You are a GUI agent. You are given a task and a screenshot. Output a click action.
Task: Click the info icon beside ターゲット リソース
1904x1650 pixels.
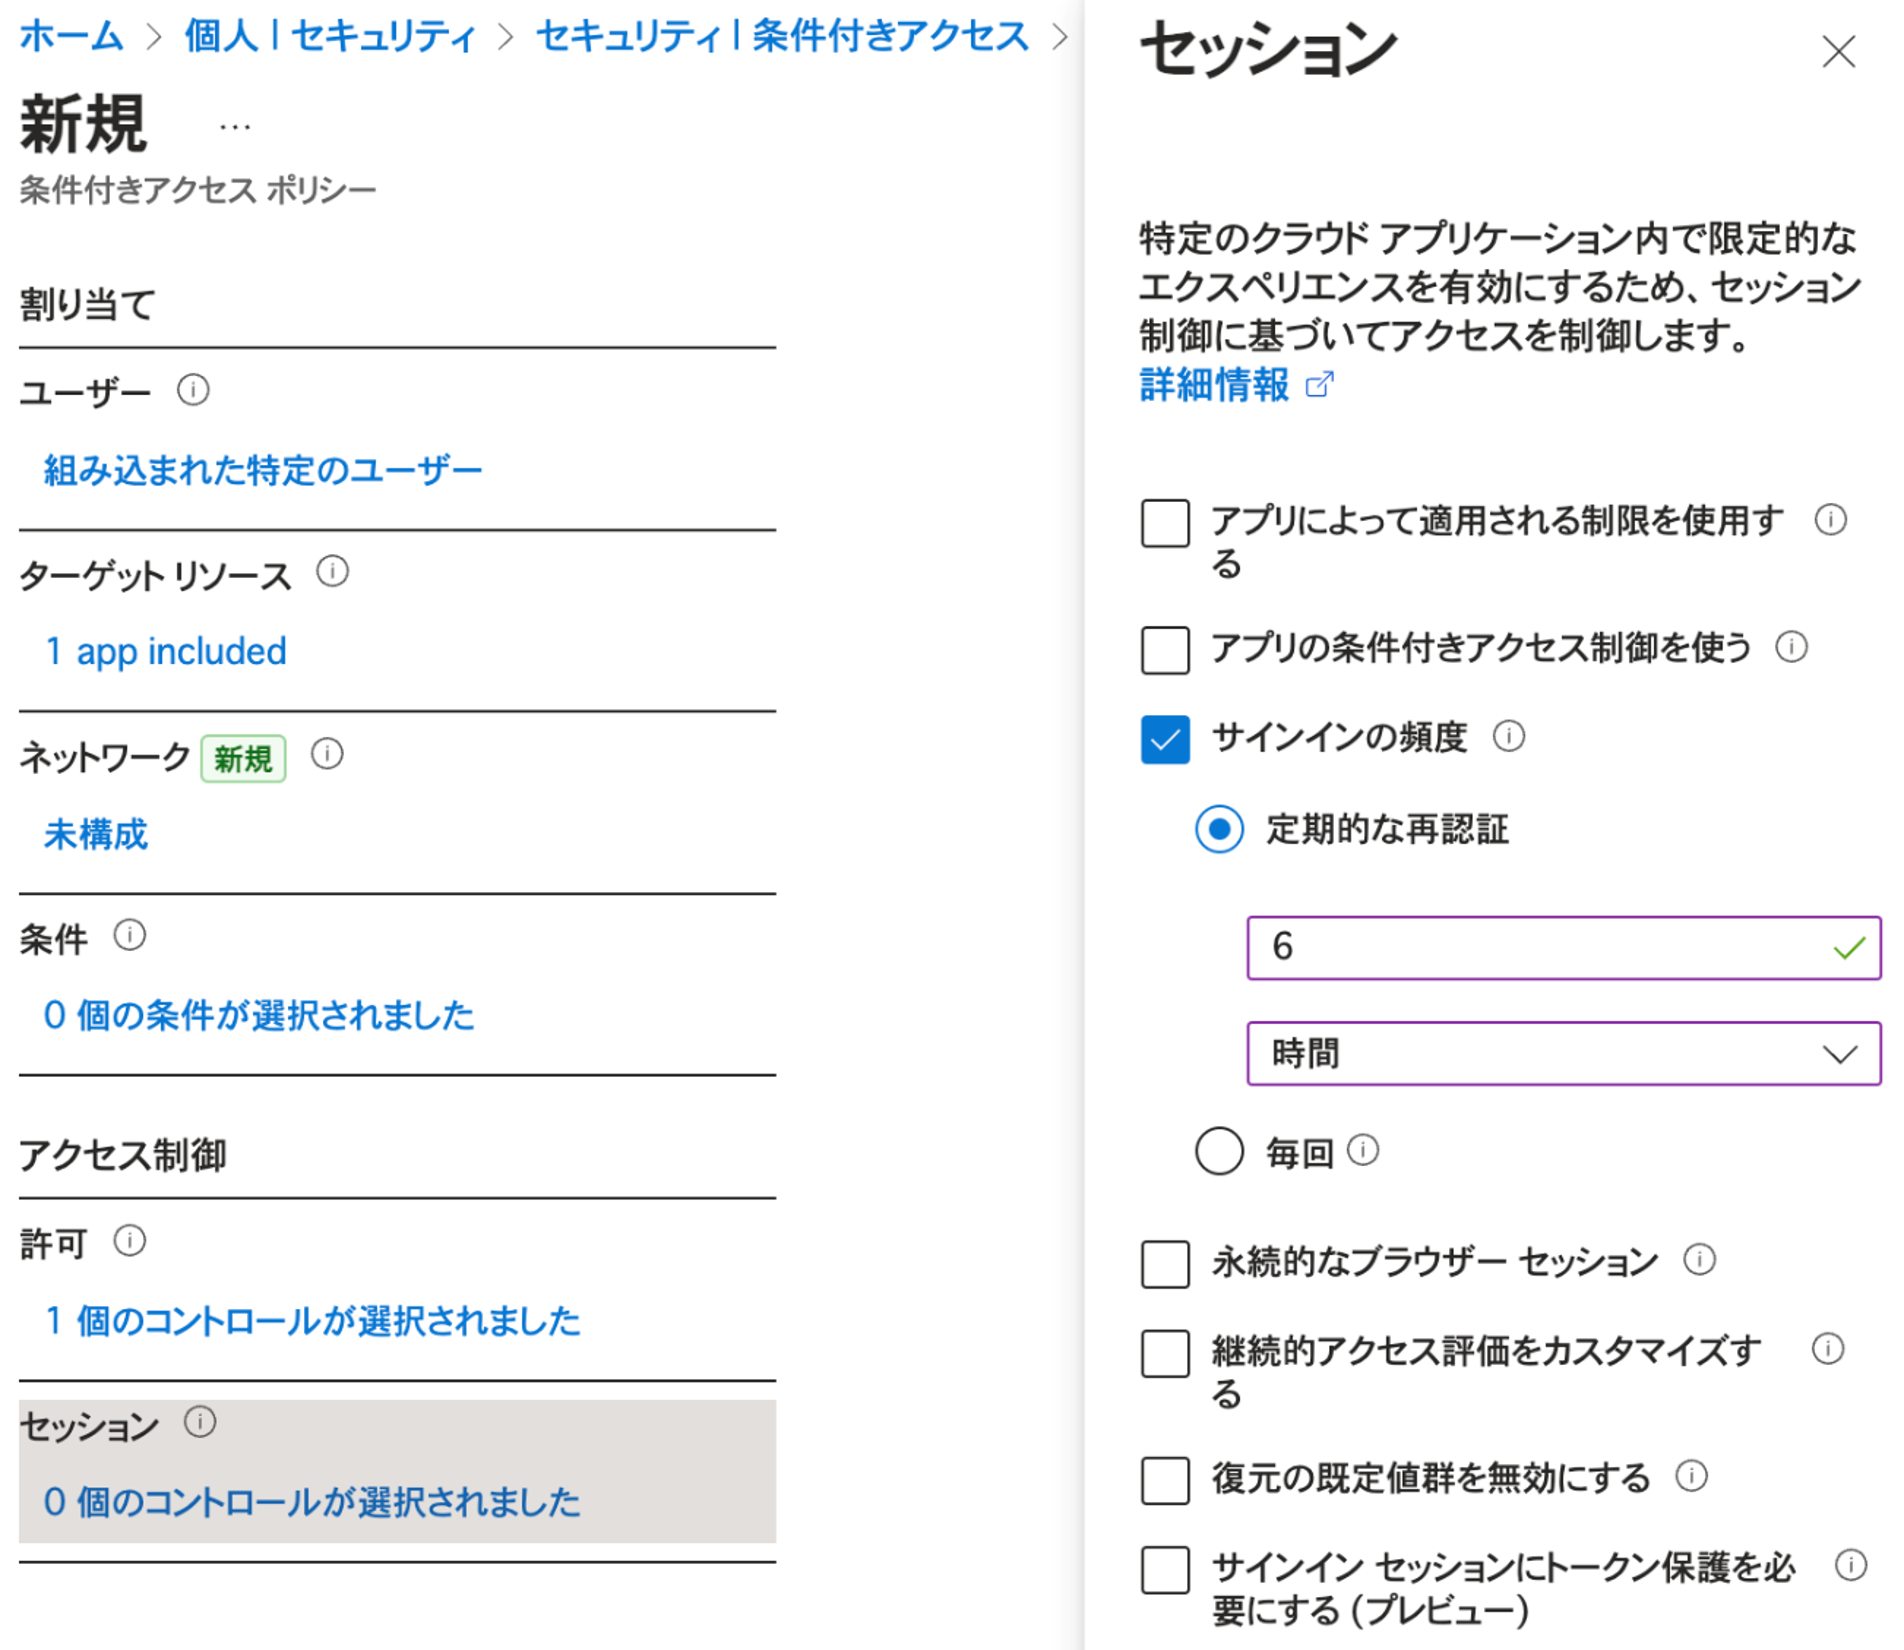(333, 572)
